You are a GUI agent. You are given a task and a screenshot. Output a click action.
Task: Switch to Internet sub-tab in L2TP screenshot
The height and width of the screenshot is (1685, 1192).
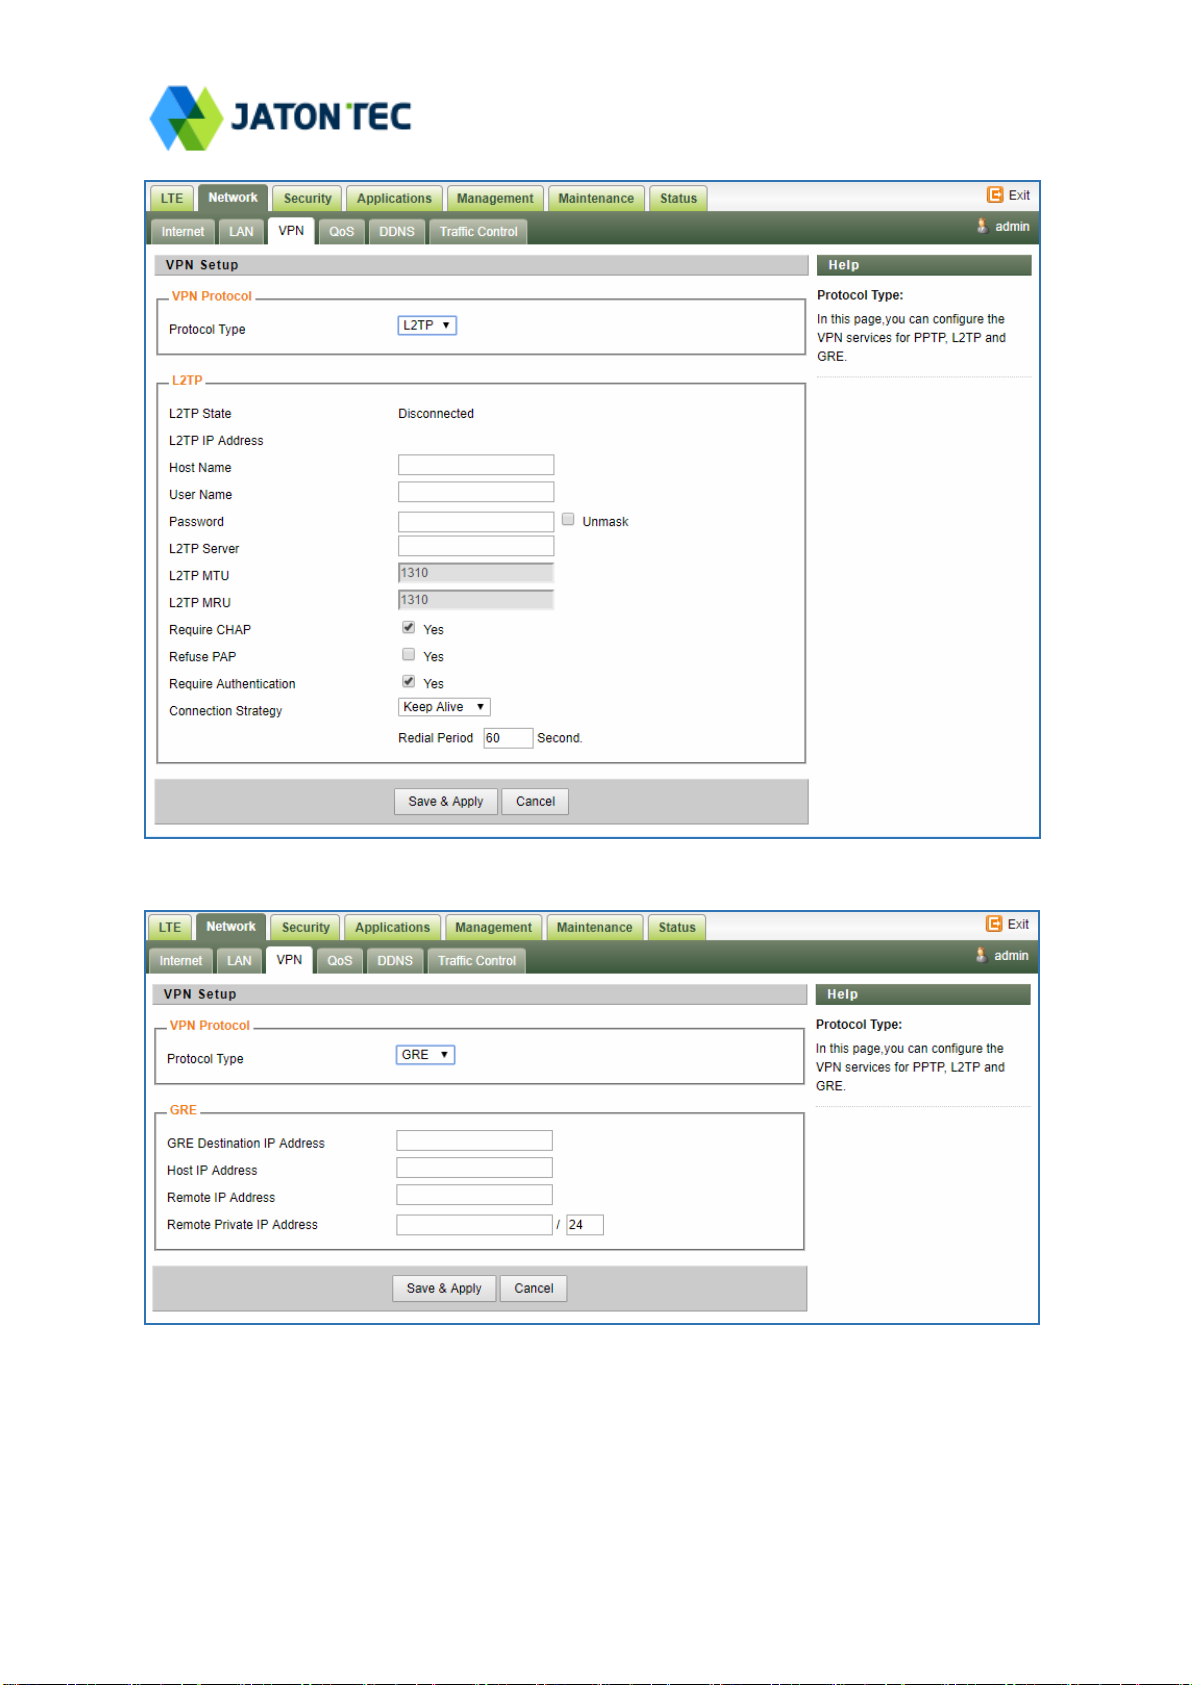tap(183, 232)
